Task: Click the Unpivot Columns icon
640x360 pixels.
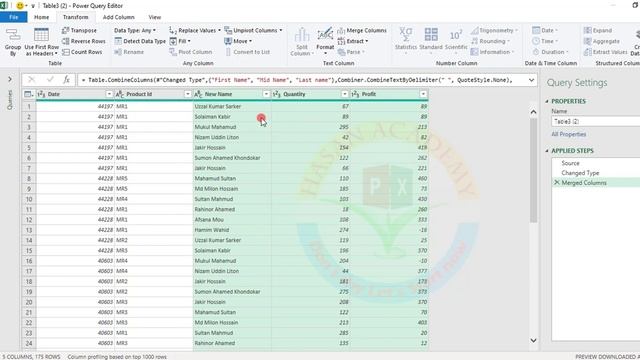Action: [x=228, y=31]
